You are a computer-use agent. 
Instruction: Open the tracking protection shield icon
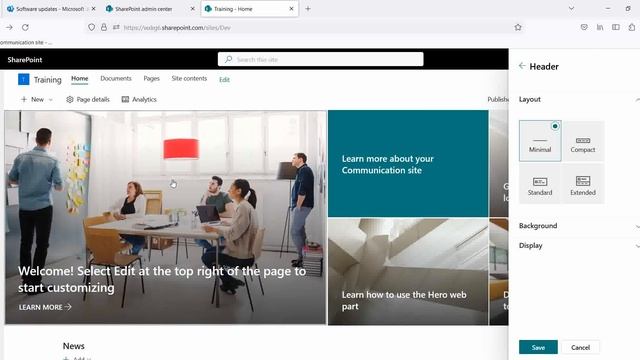(91, 27)
